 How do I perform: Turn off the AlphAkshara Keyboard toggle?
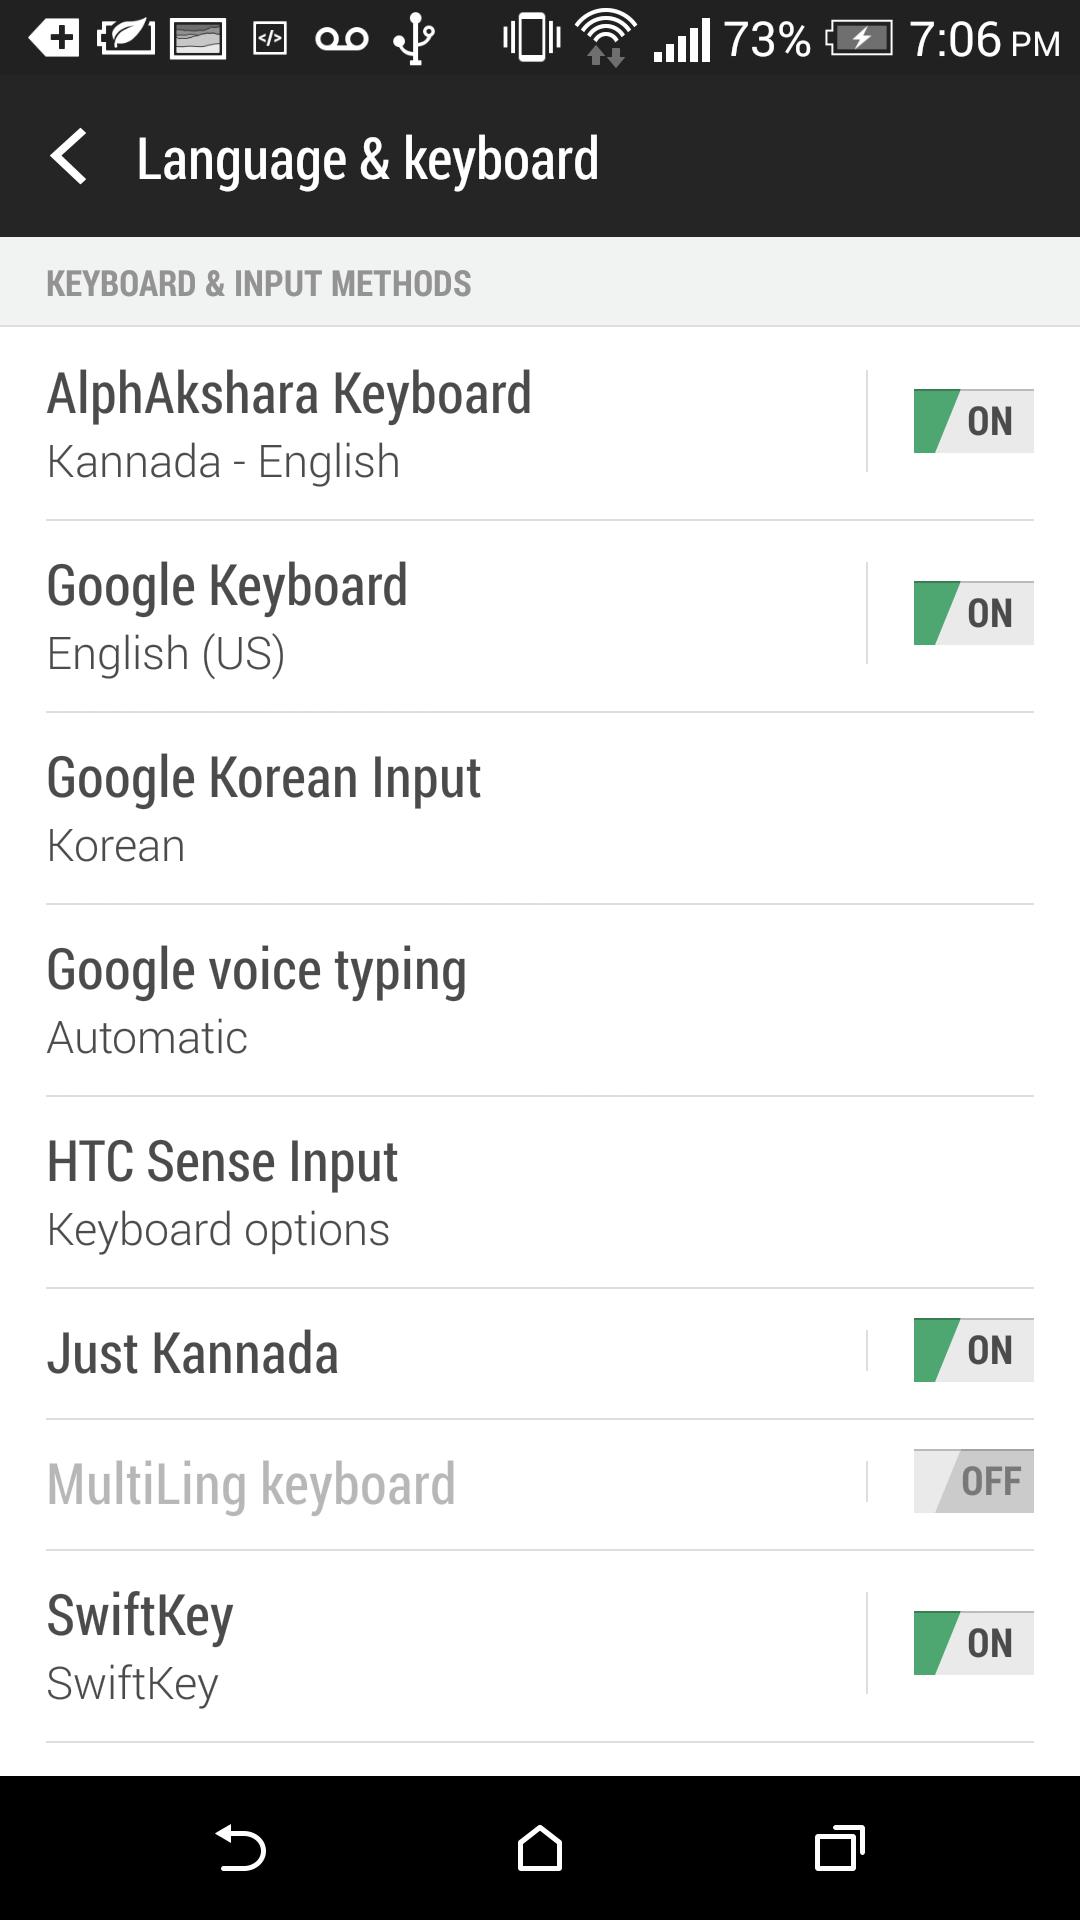pyautogui.click(x=973, y=421)
